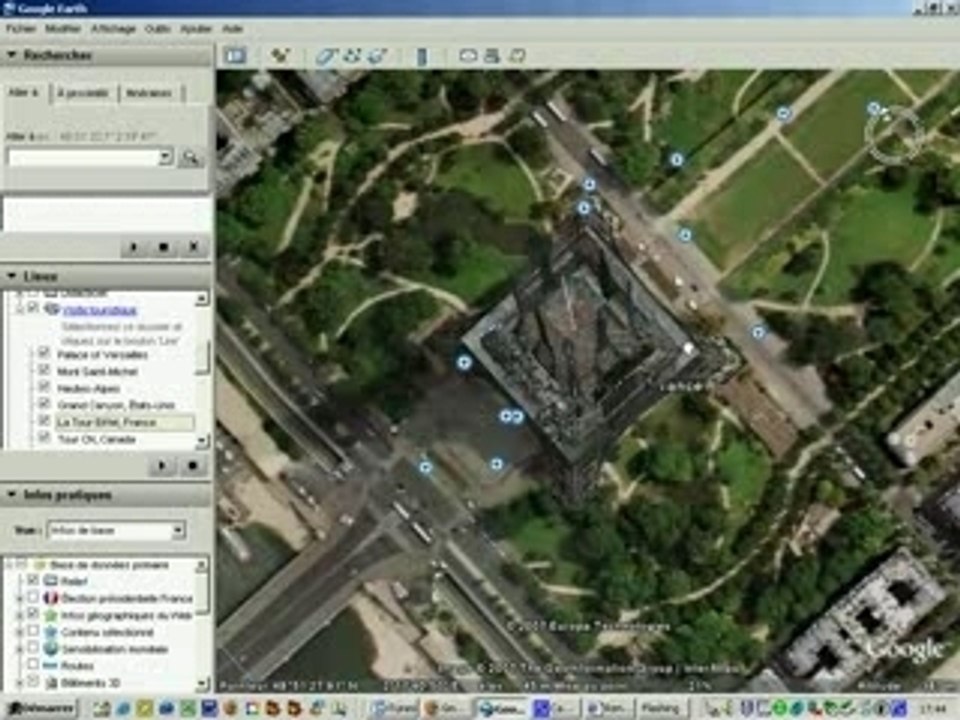The width and height of the screenshot is (960, 720).
Task: Click the French flag election layer icon
Action: point(51,598)
